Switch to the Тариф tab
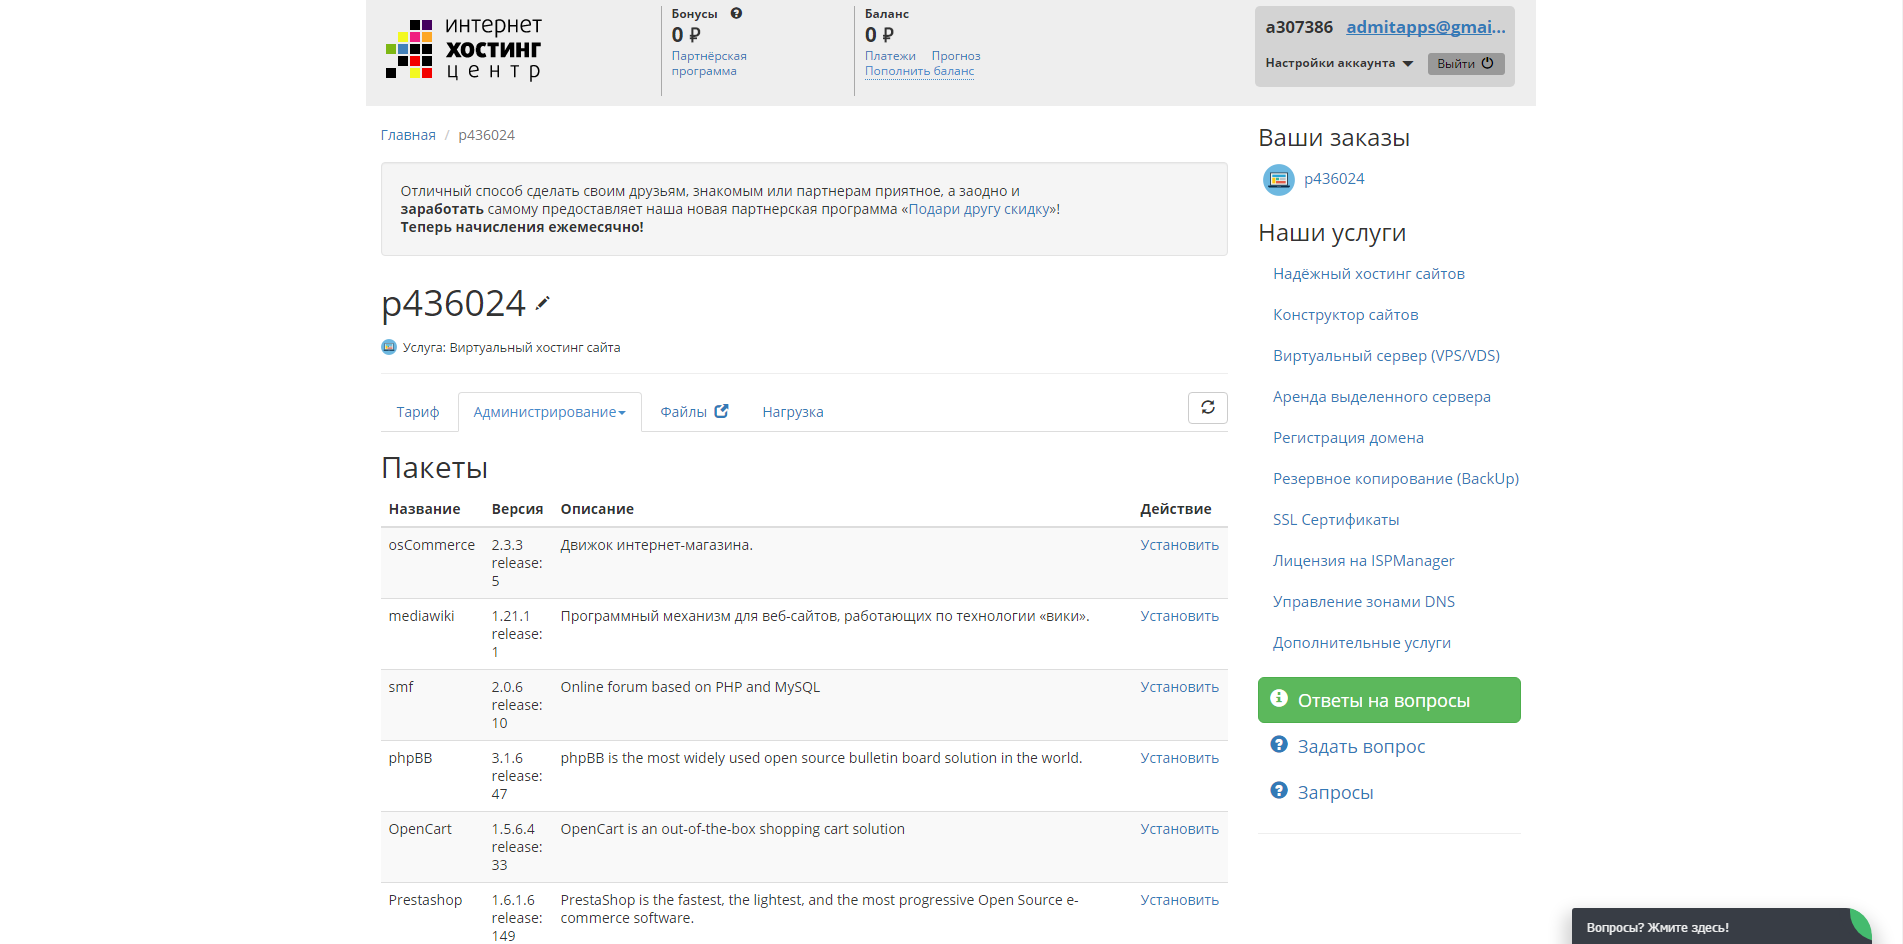 [x=418, y=412]
